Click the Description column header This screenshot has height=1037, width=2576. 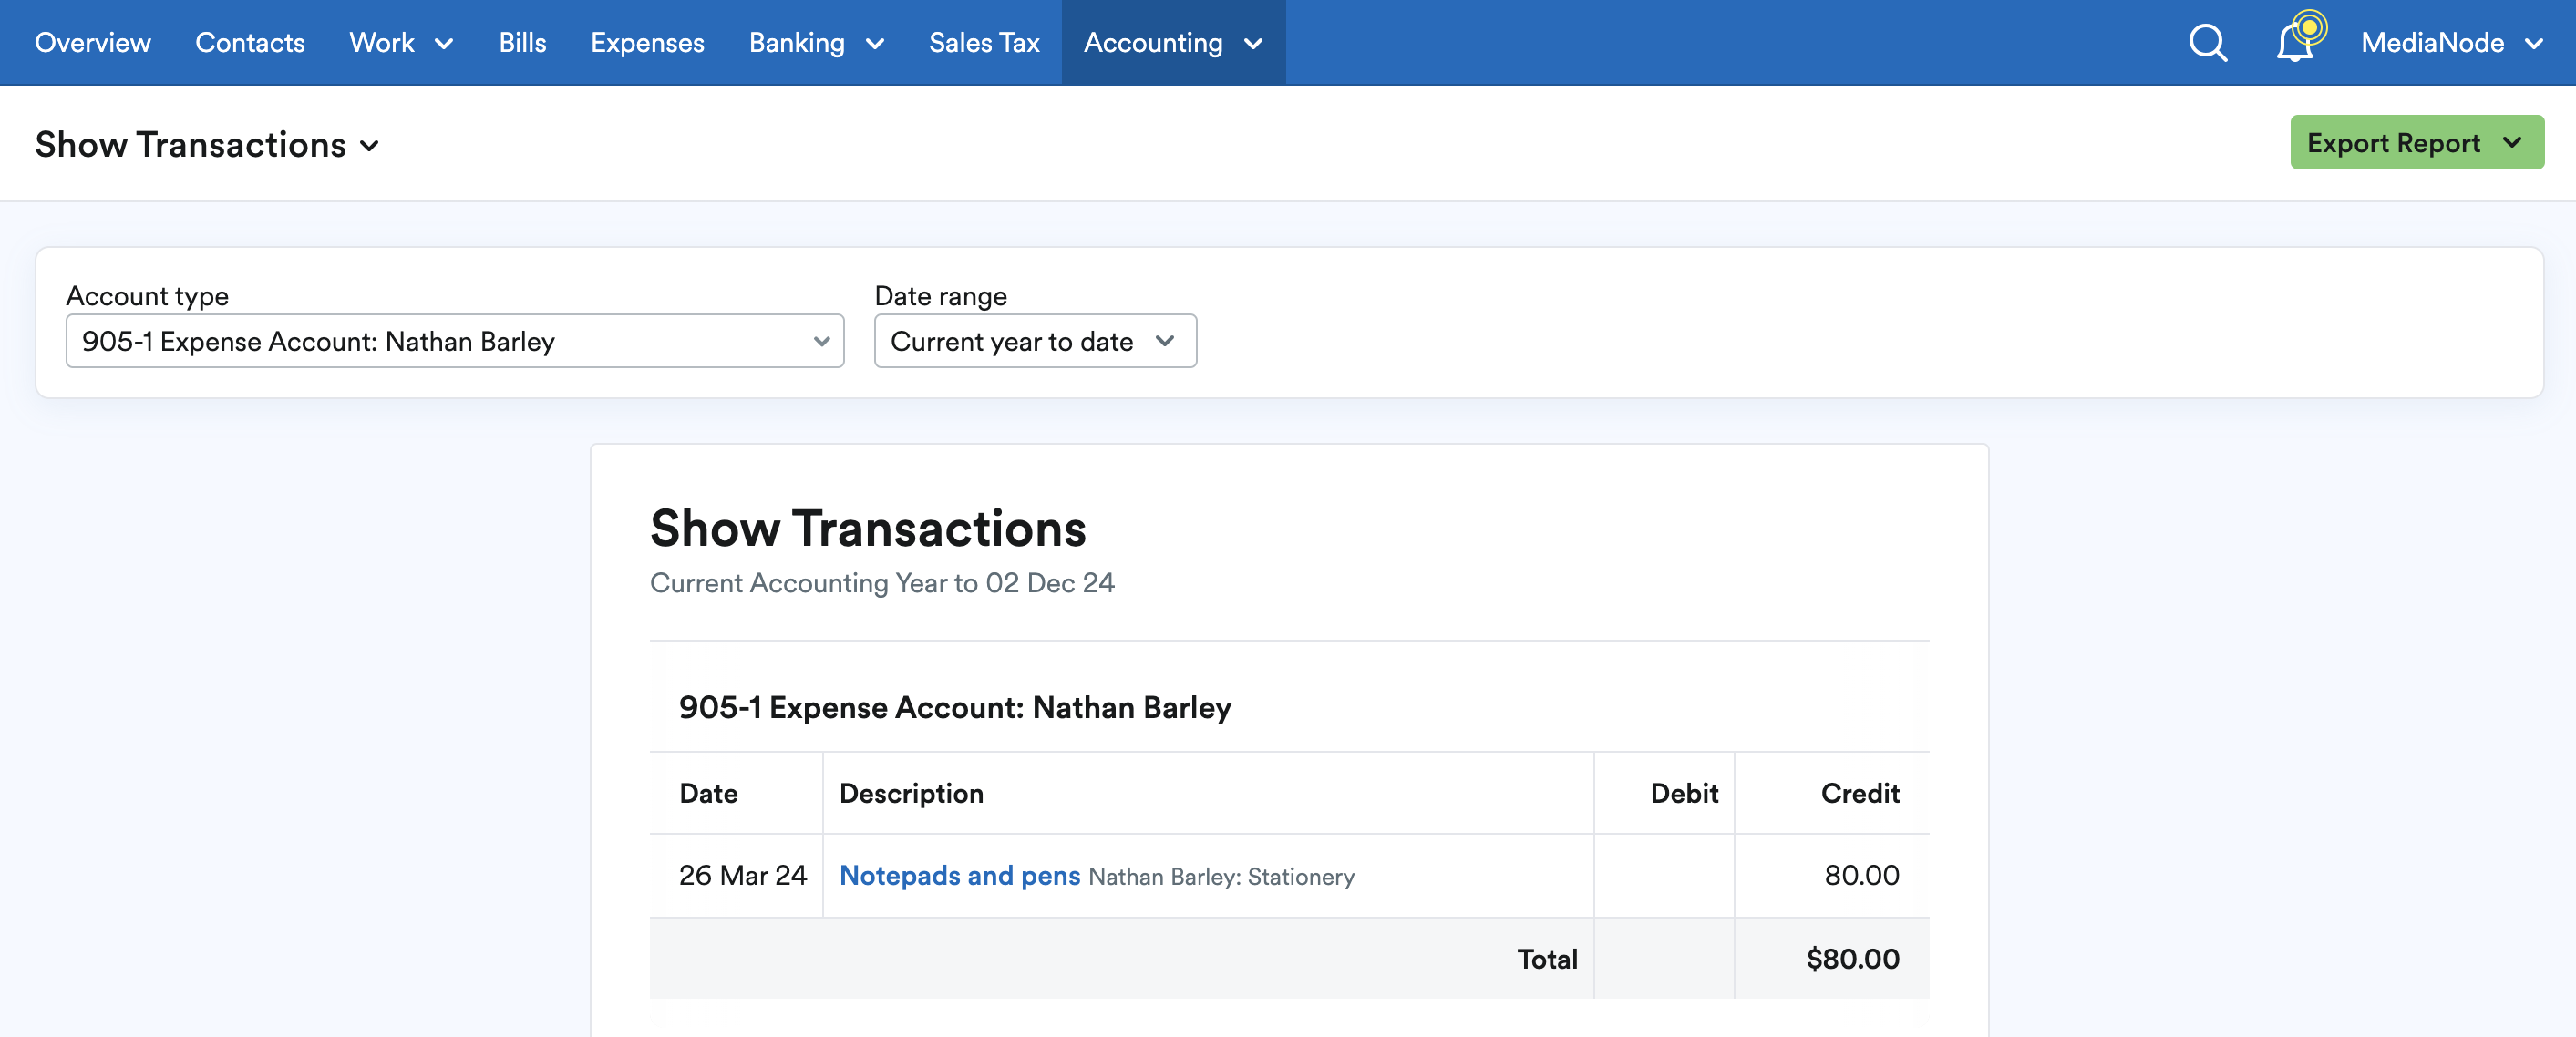pos(911,793)
